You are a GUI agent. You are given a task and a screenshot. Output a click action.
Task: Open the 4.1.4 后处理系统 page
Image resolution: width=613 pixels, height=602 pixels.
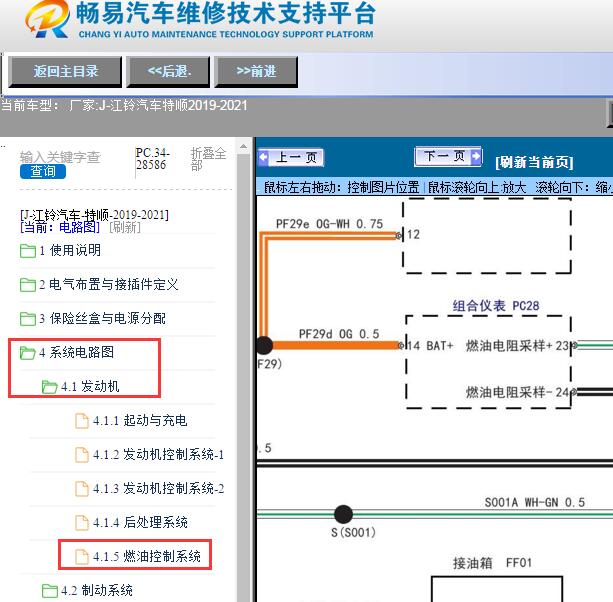click(x=140, y=522)
